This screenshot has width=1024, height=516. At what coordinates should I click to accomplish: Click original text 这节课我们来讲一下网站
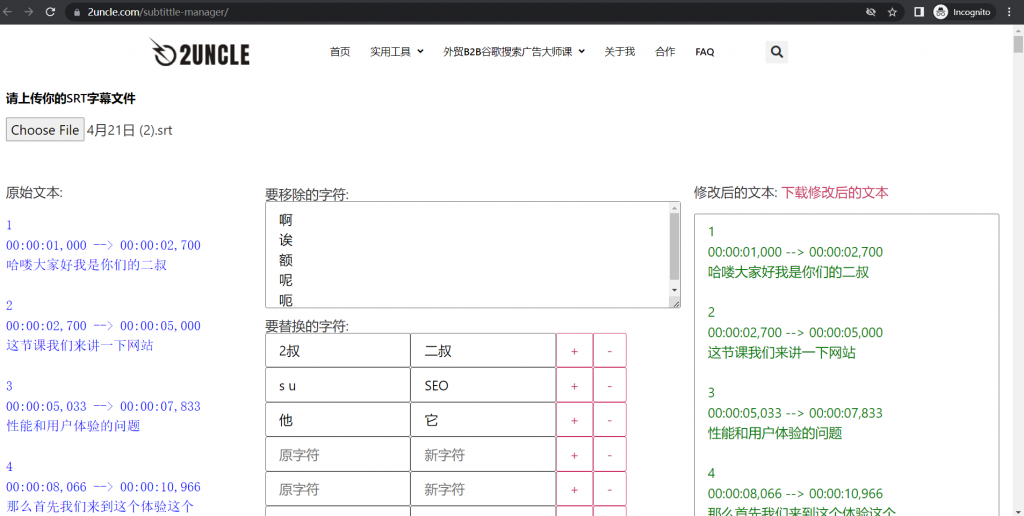[x=80, y=345]
